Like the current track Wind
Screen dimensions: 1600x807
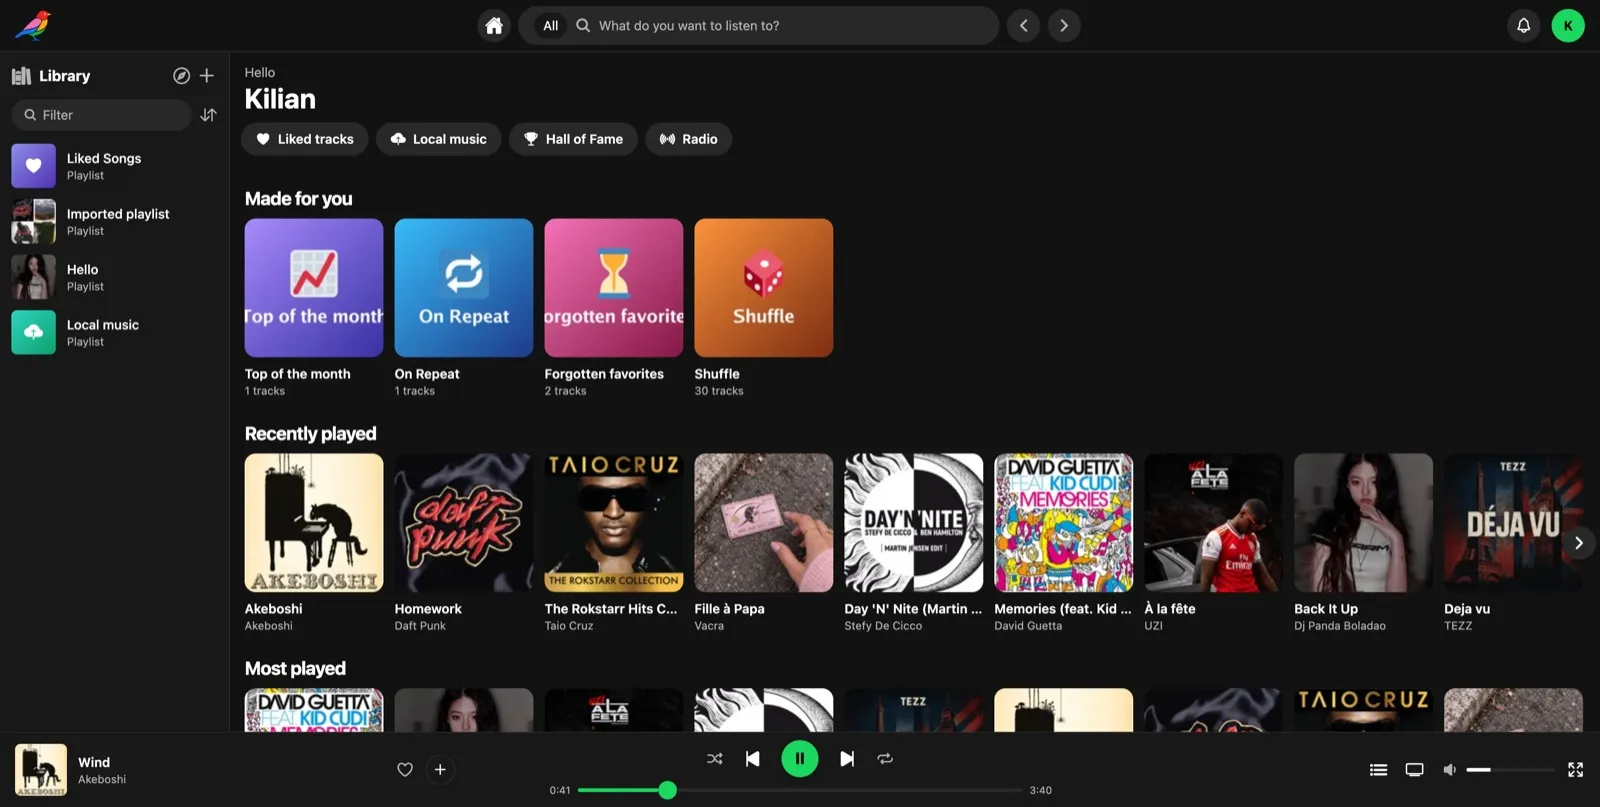405,769
